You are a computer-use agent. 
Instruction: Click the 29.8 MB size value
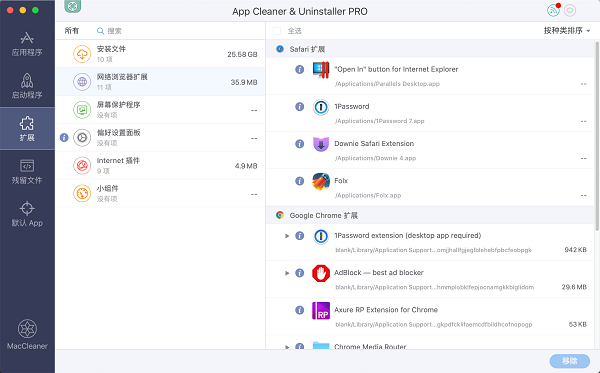(574, 287)
